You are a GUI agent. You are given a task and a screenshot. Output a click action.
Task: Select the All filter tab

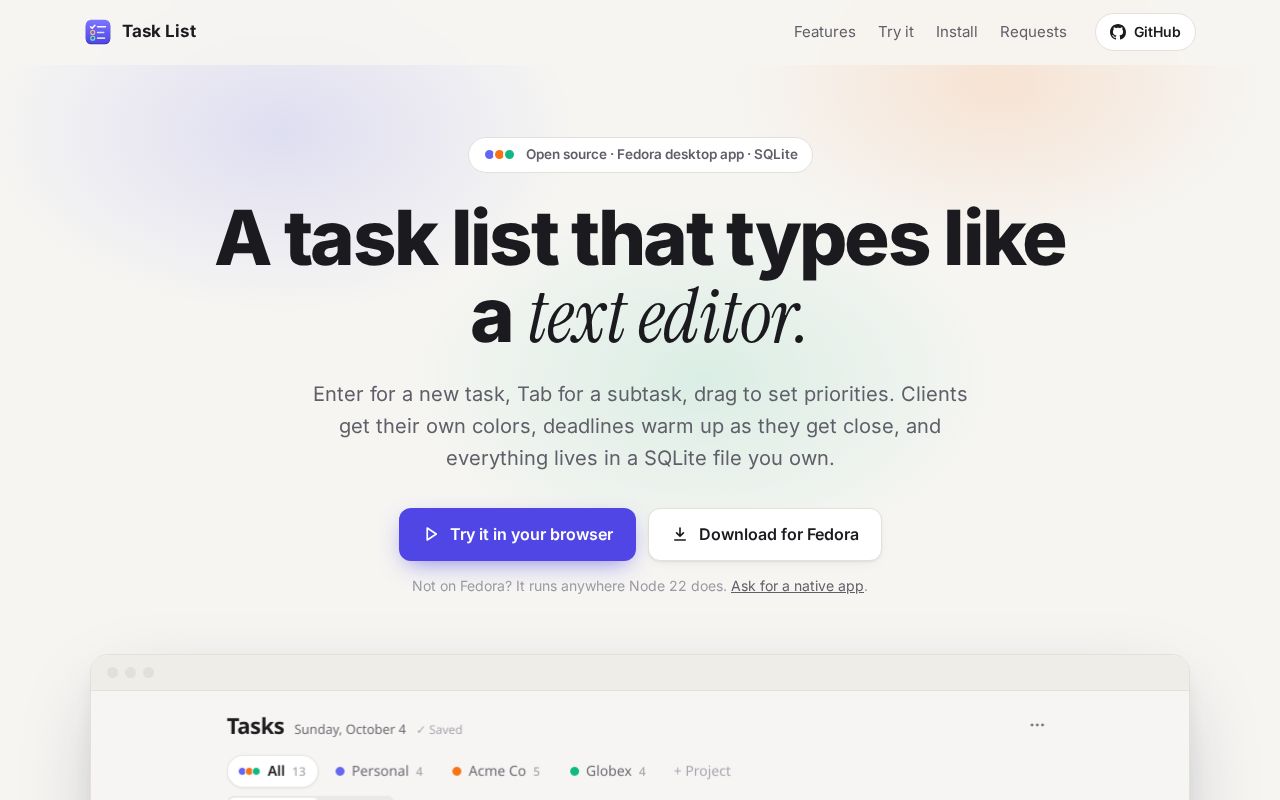(x=272, y=771)
